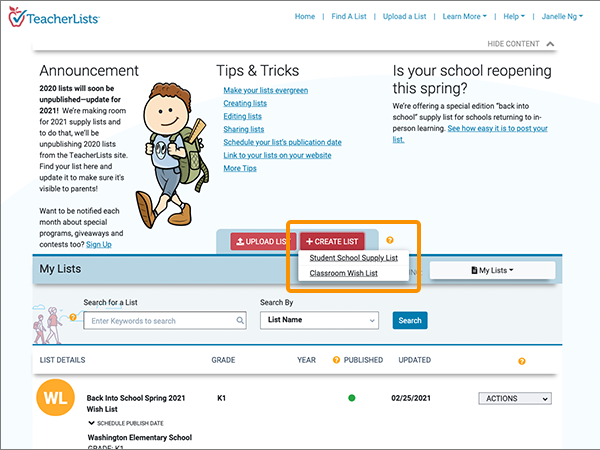Open the My Lists dropdown button
This screenshot has width=600, height=450.
click(x=492, y=270)
